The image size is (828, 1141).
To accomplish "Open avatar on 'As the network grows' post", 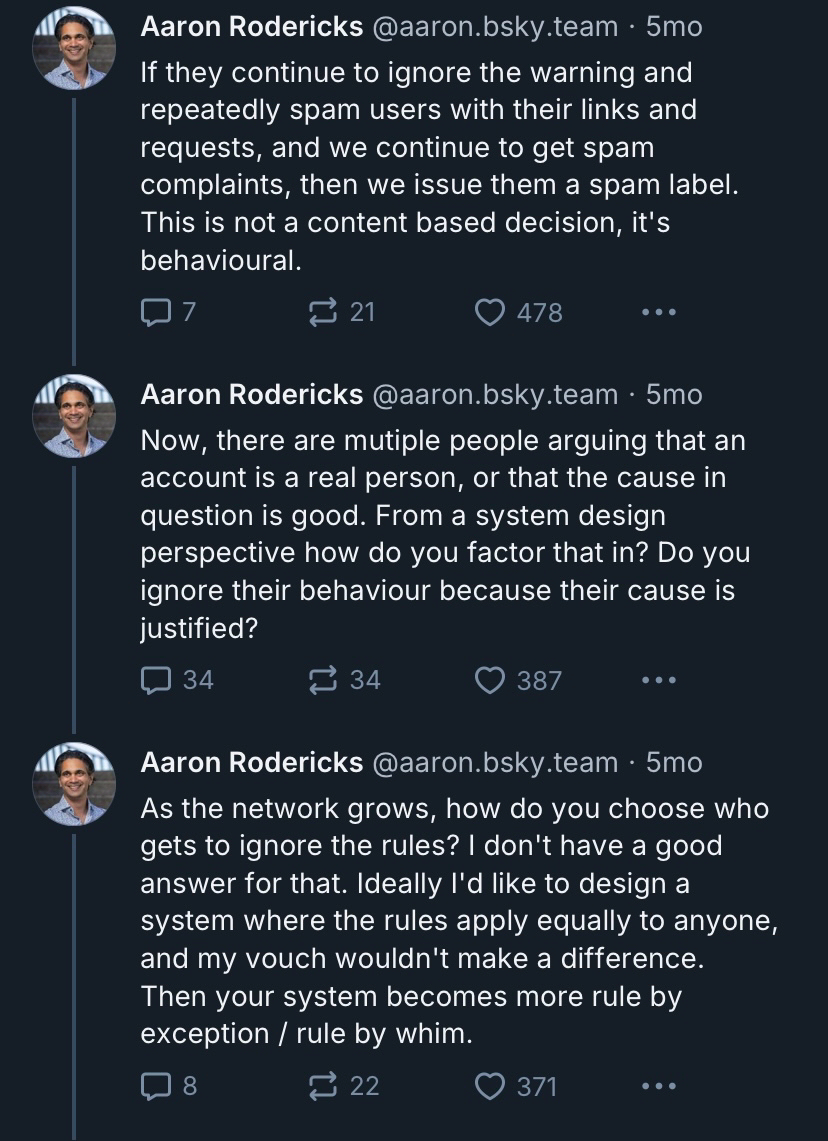I will point(75,784).
